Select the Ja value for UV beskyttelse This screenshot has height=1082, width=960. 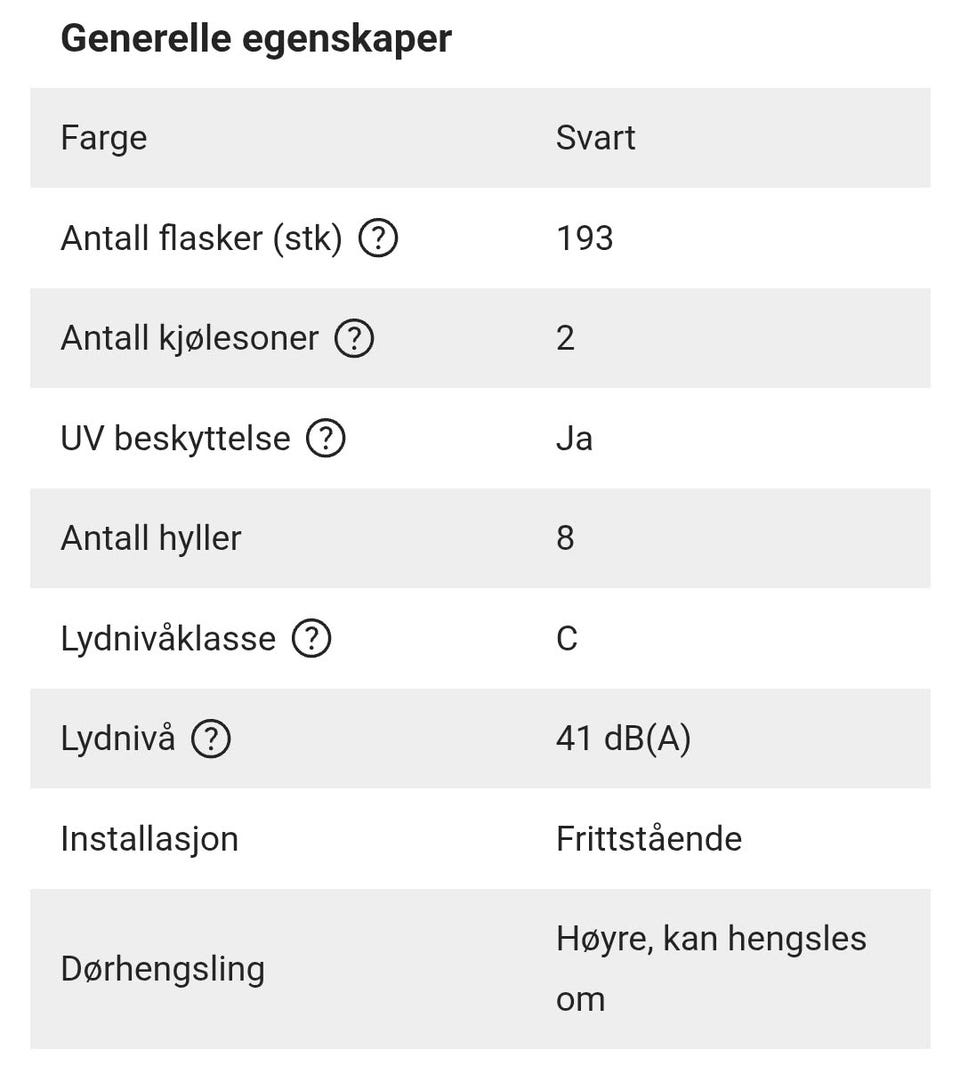pyautogui.click(x=574, y=439)
